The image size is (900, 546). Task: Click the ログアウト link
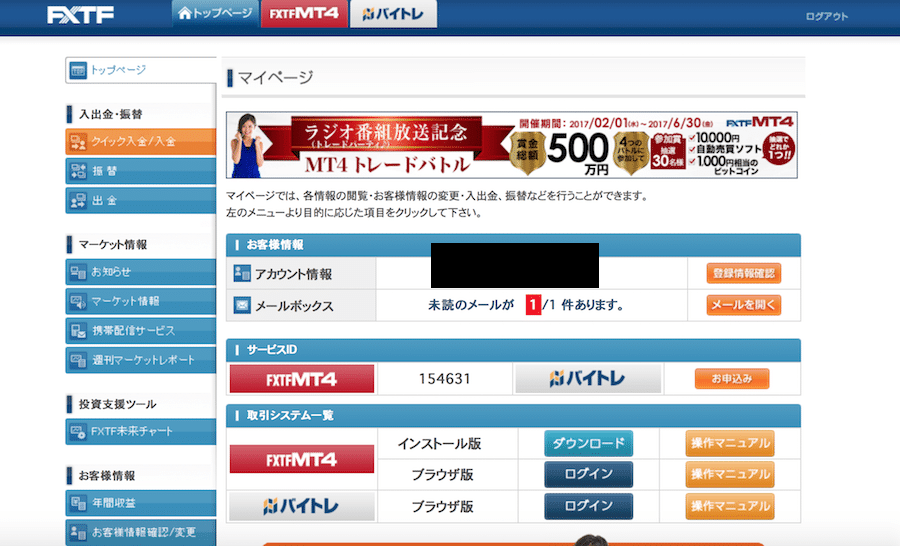827,16
